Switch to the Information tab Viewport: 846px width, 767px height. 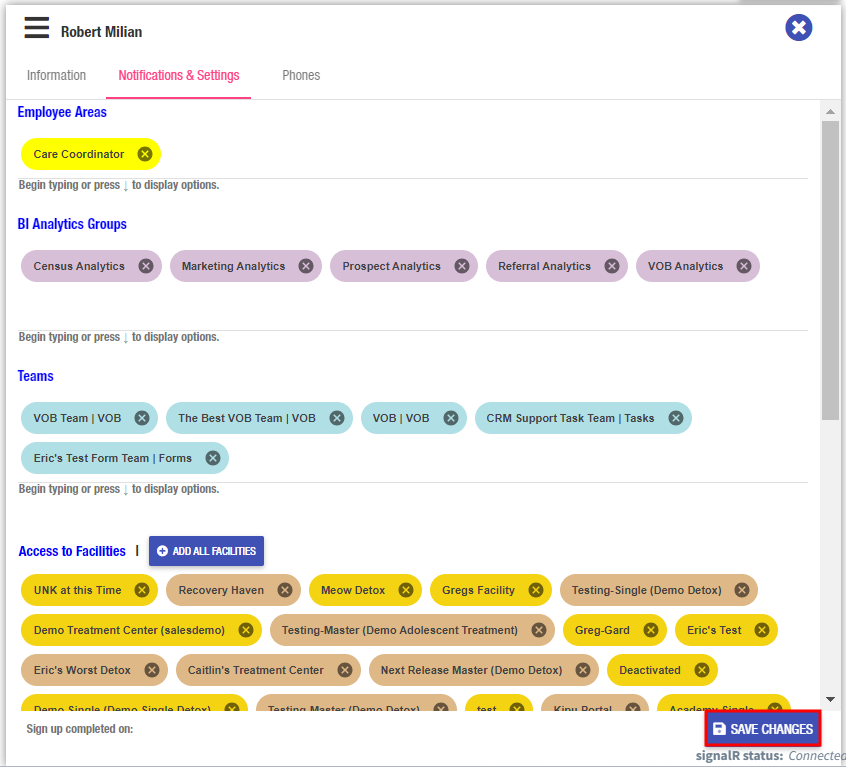click(x=56, y=76)
